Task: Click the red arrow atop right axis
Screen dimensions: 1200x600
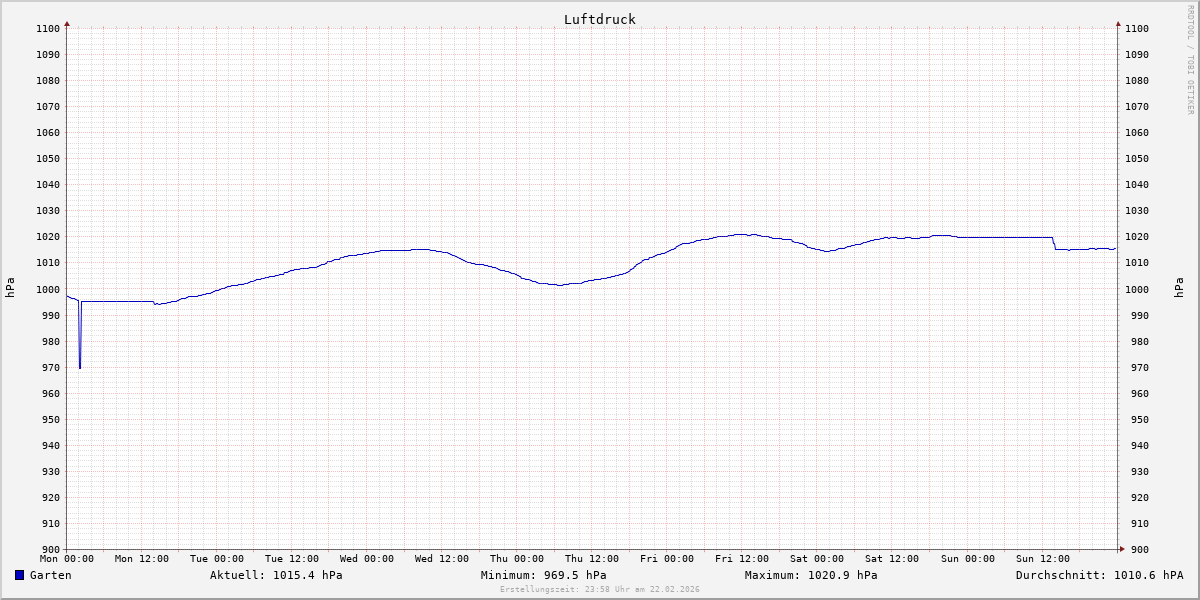Action: click(x=1118, y=23)
